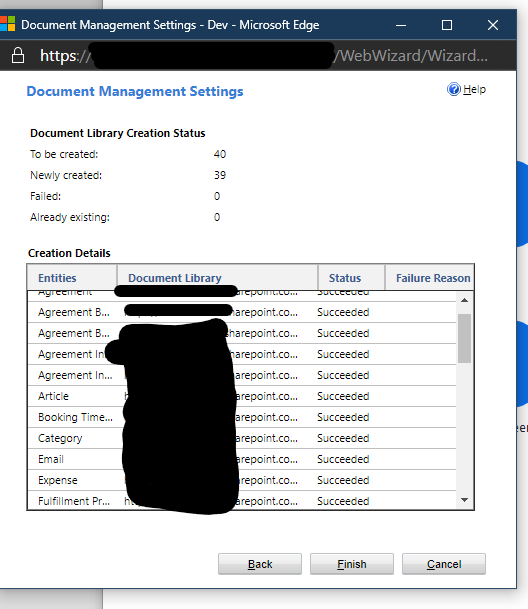Screen dimensions: 528x609
Task: Click Succeeded status in Category row
Action: click(343, 438)
